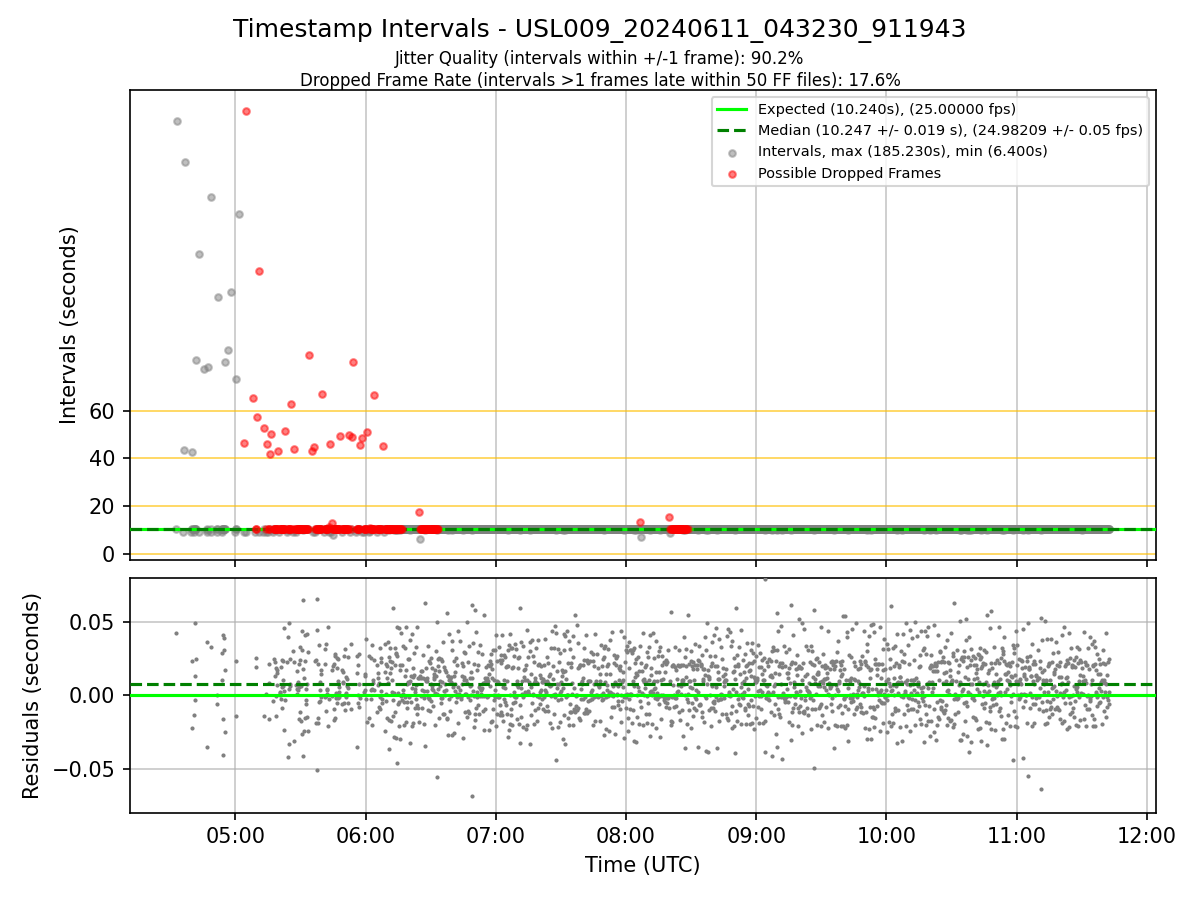Click the '07:00' time tick label

(496, 835)
